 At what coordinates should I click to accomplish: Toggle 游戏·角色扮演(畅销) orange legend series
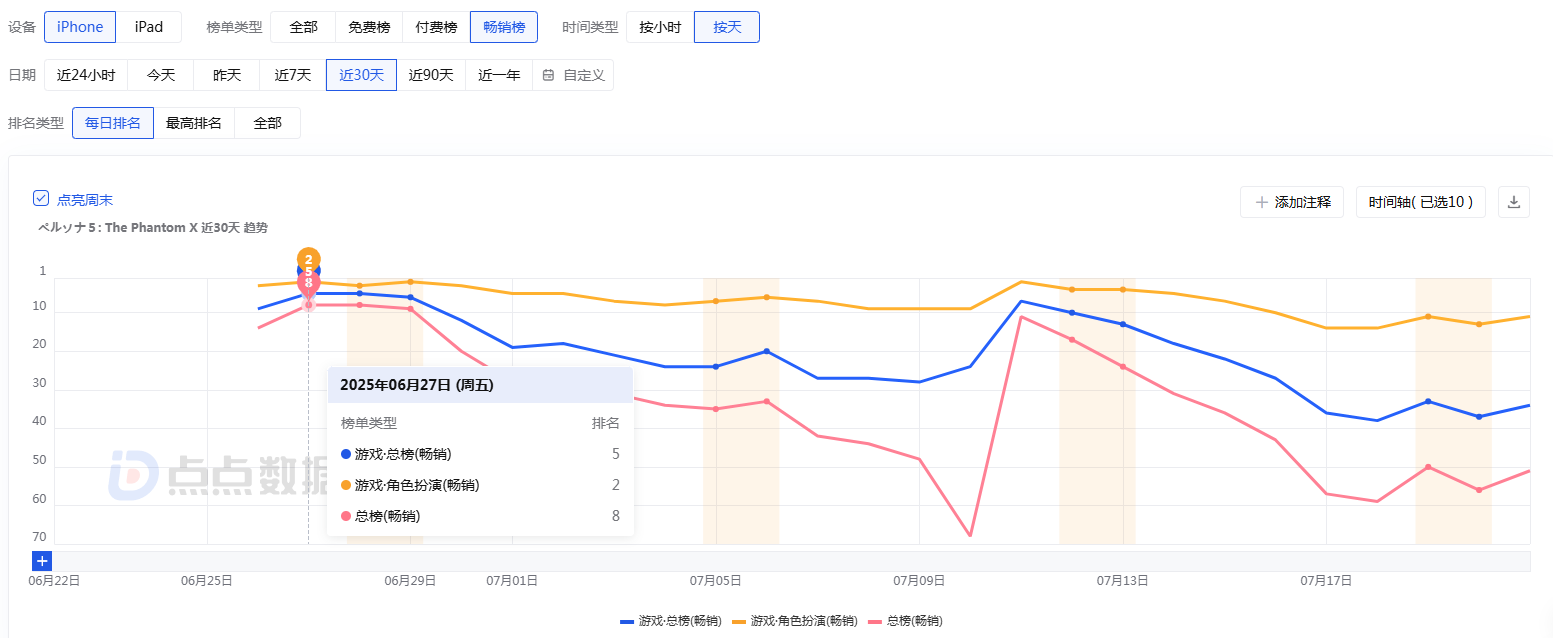point(795,621)
